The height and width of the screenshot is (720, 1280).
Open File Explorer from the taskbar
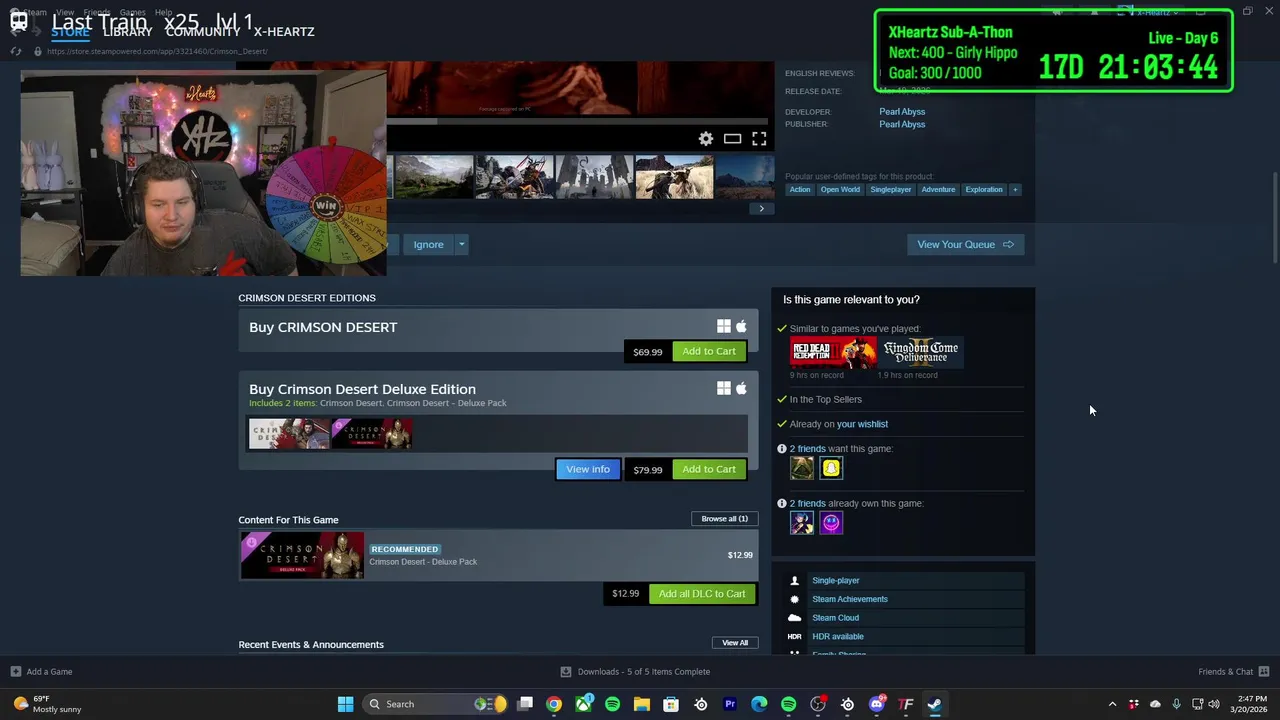[642, 704]
